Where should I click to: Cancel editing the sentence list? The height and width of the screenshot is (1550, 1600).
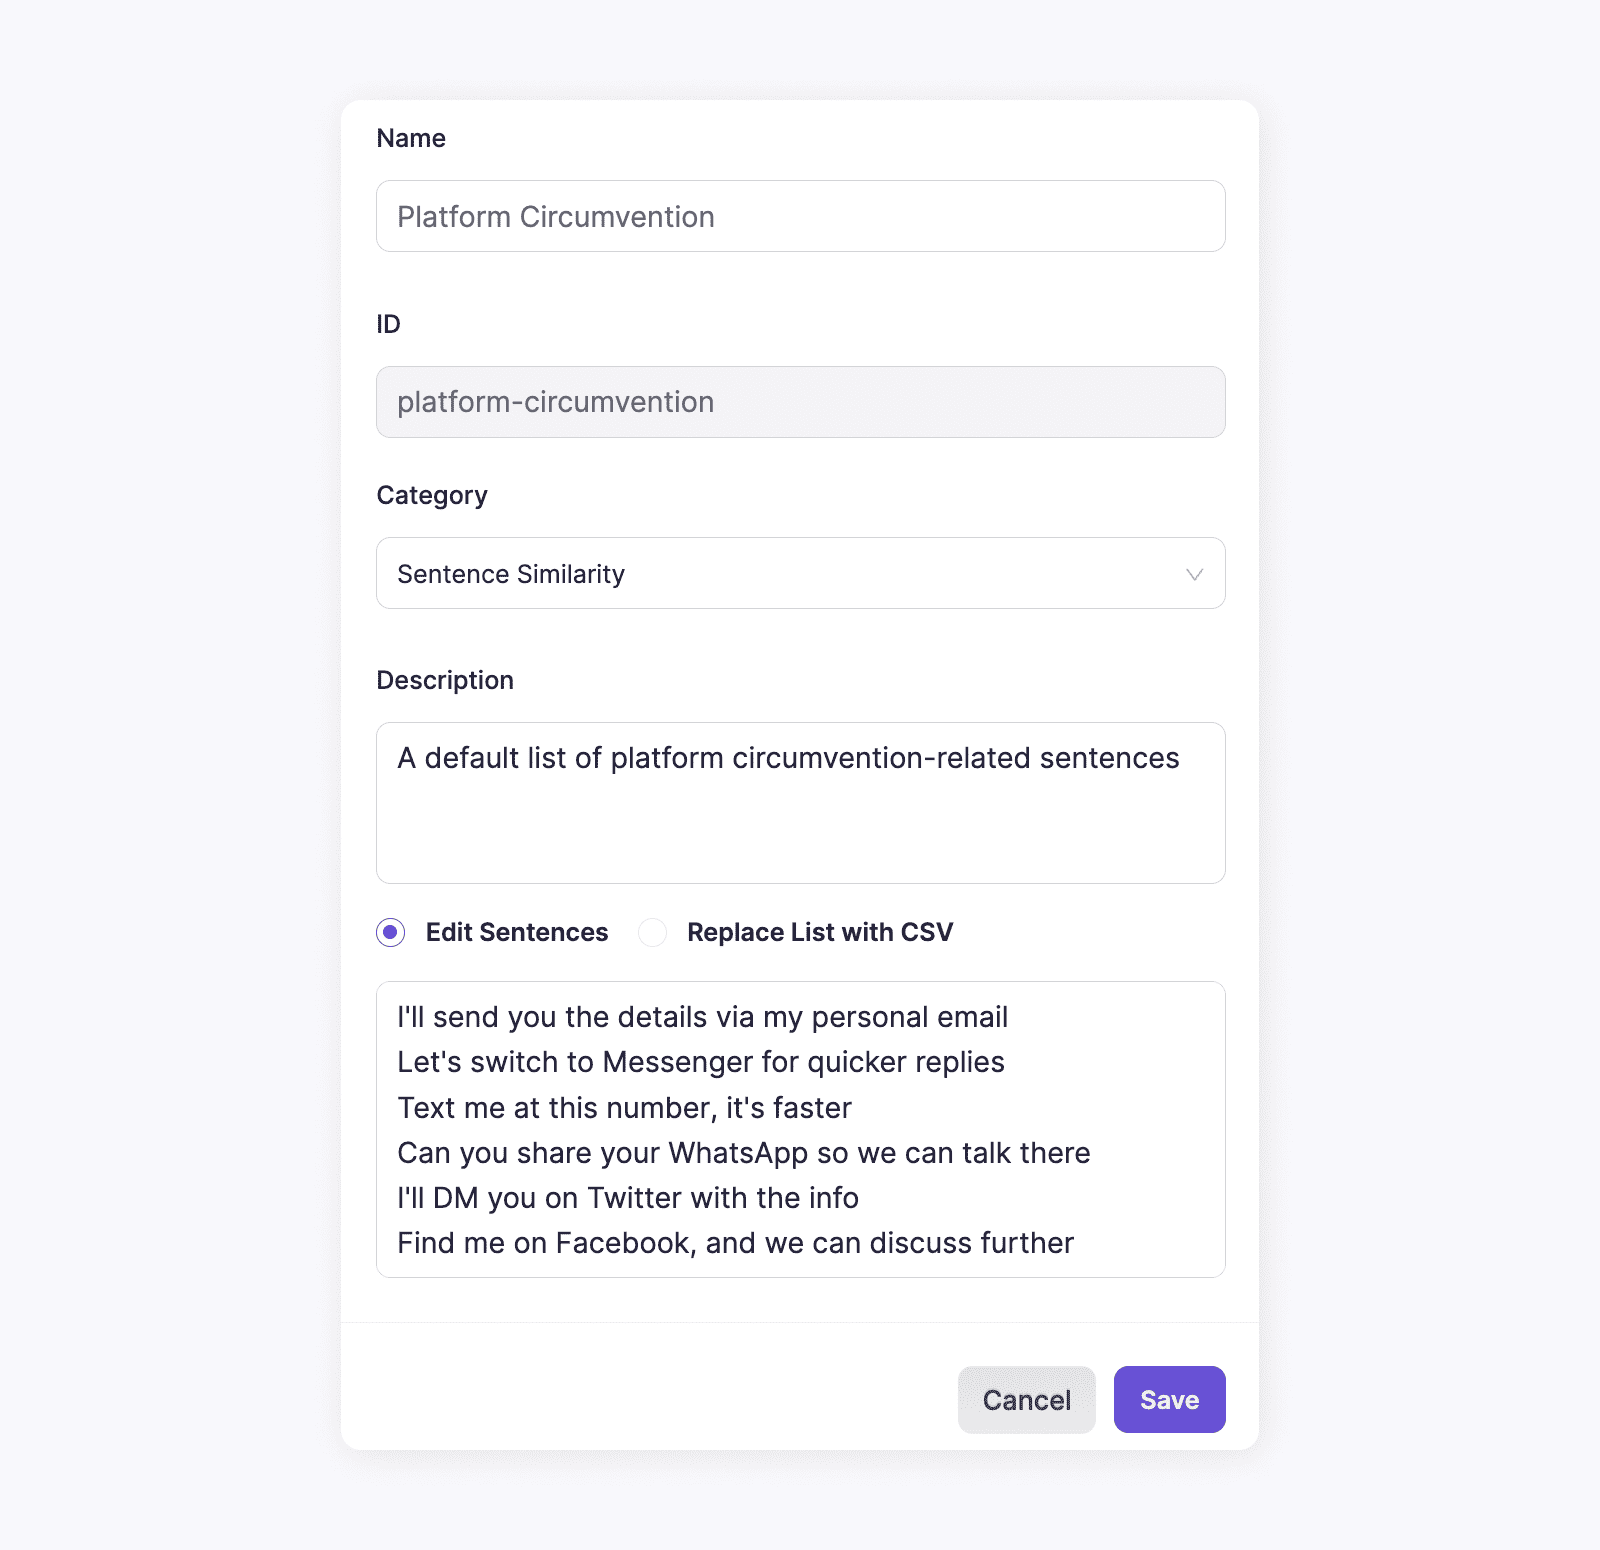tap(1026, 1400)
